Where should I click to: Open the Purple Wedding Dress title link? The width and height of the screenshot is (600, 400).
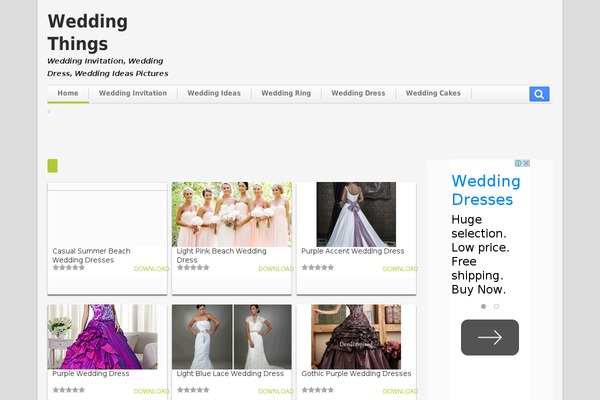tap(91, 374)
